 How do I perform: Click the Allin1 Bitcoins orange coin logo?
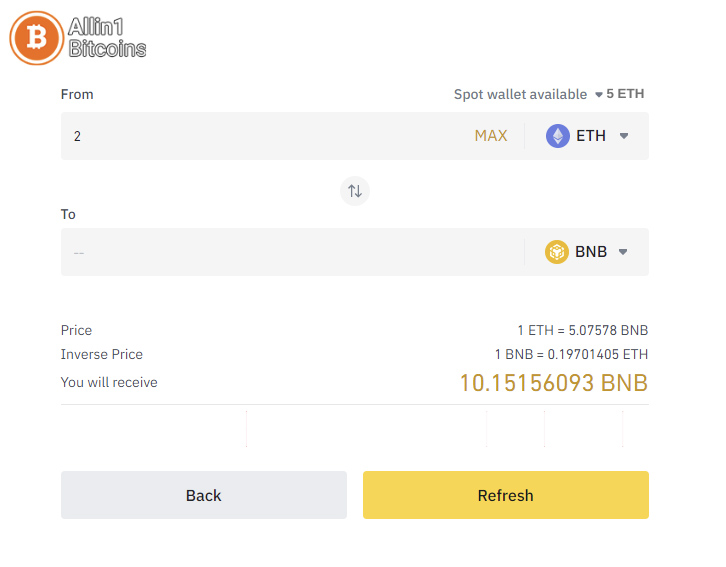click(37, 38)
